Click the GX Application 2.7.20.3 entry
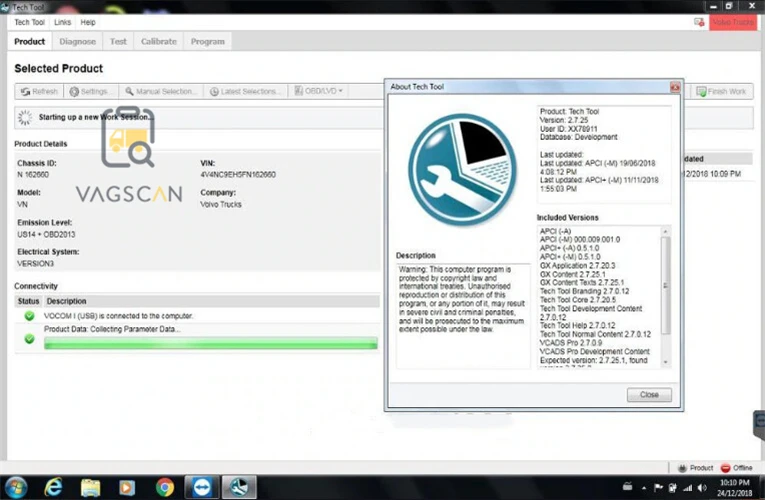 tap(578, 265)
